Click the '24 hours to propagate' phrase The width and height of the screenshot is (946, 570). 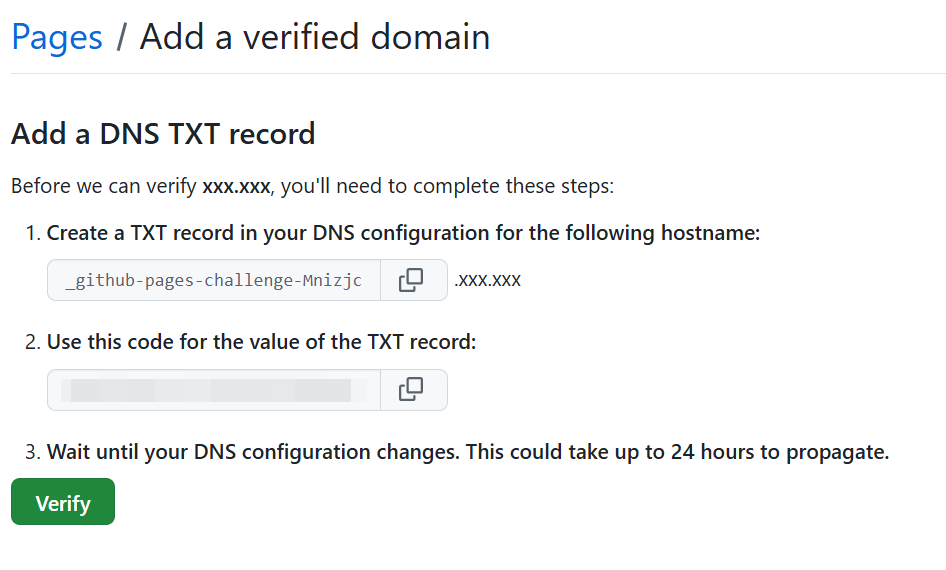click(780, 452)
